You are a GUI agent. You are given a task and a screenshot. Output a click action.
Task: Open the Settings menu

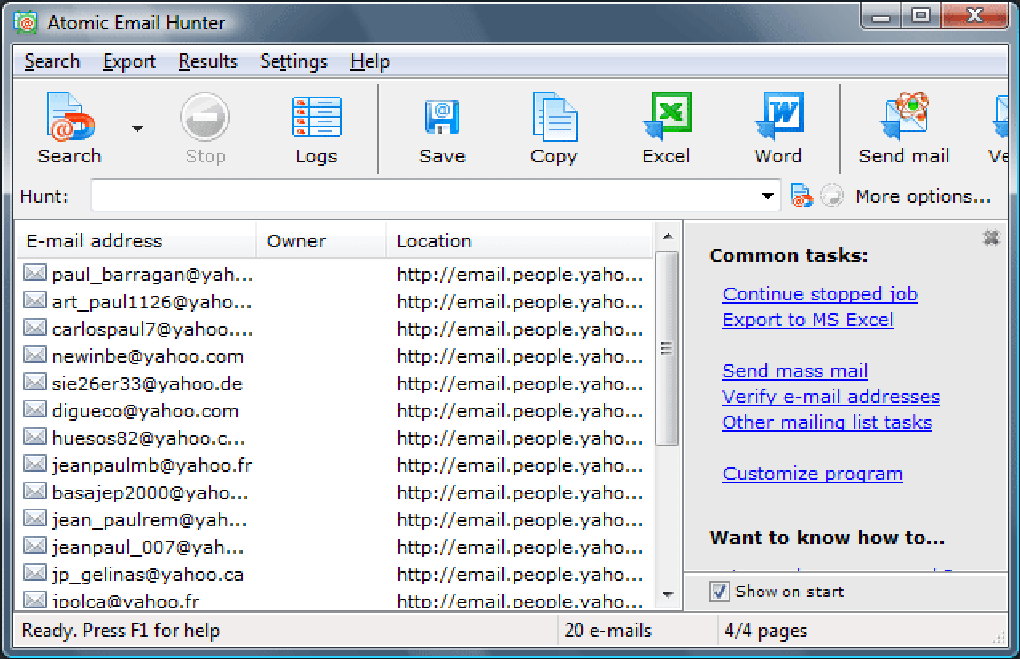click(x=294, y=62)
